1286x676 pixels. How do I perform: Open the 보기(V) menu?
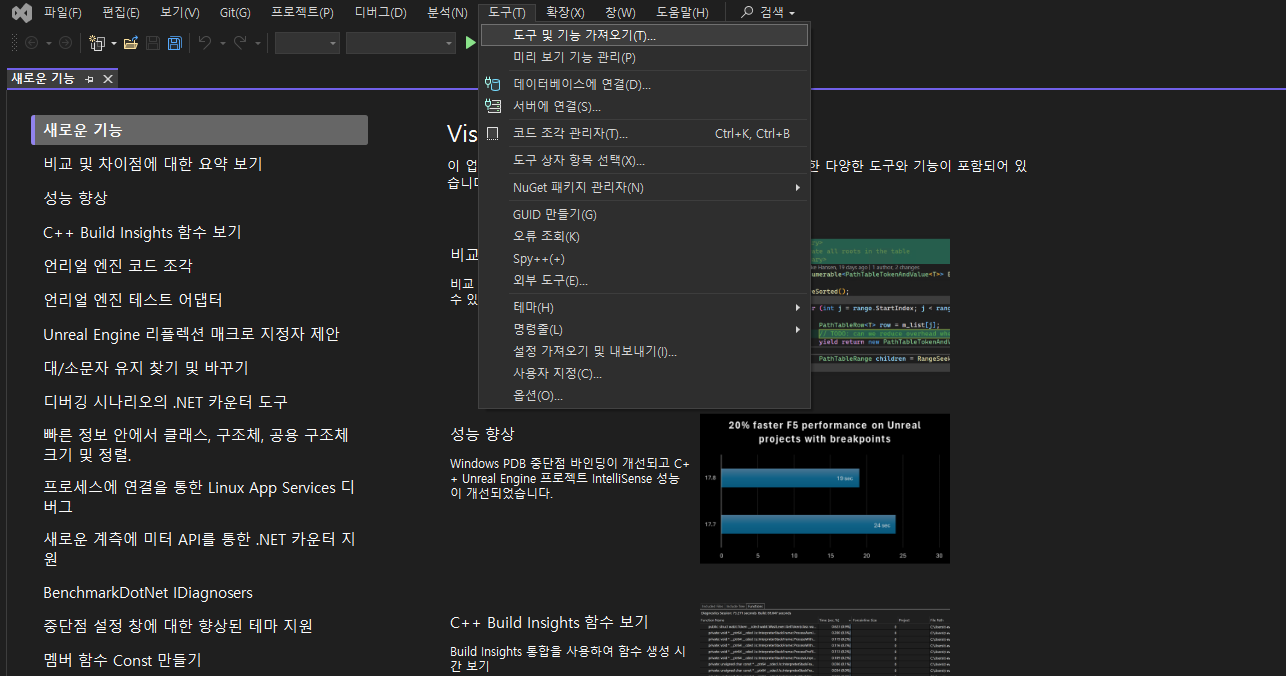(180, 12)
